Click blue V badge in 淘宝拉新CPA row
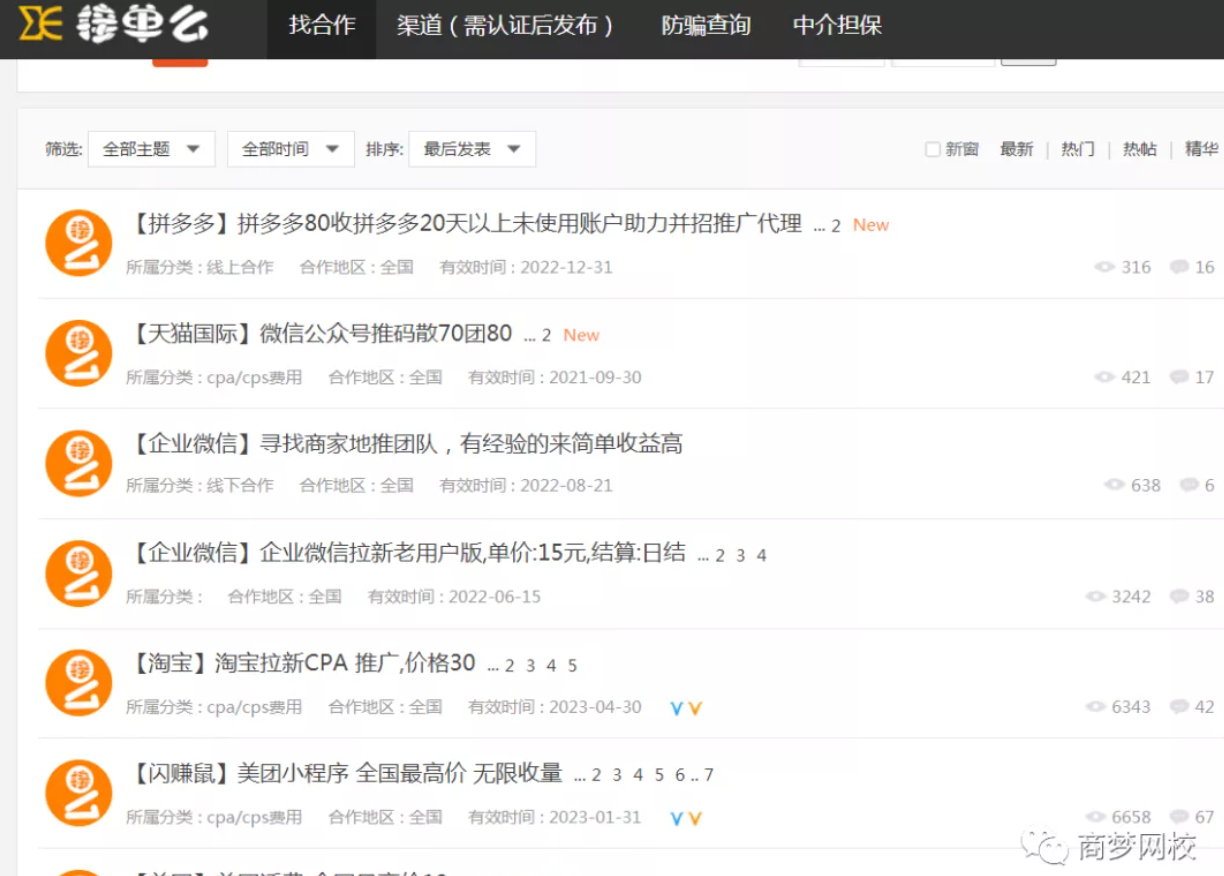The height and width of the screenshot is (876, 1224). click(x=677, y=708)
